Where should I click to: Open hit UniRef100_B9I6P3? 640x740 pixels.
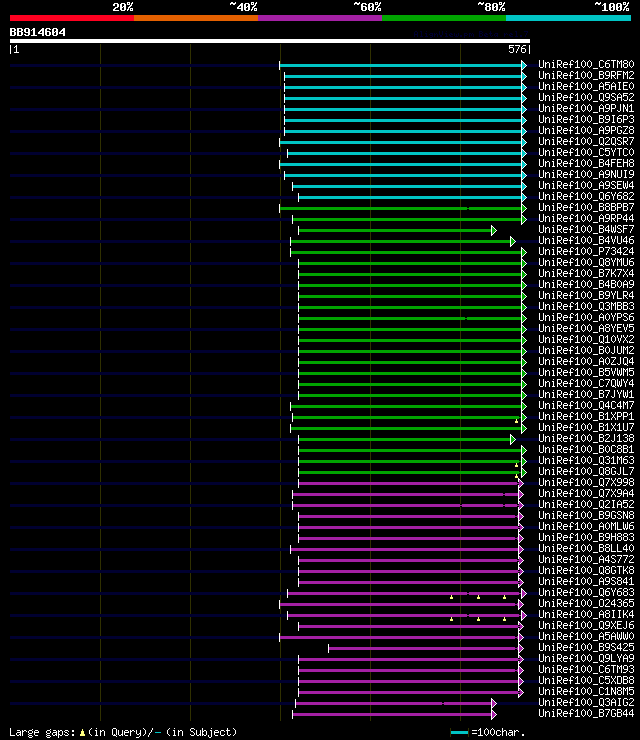tap(586, 119)
